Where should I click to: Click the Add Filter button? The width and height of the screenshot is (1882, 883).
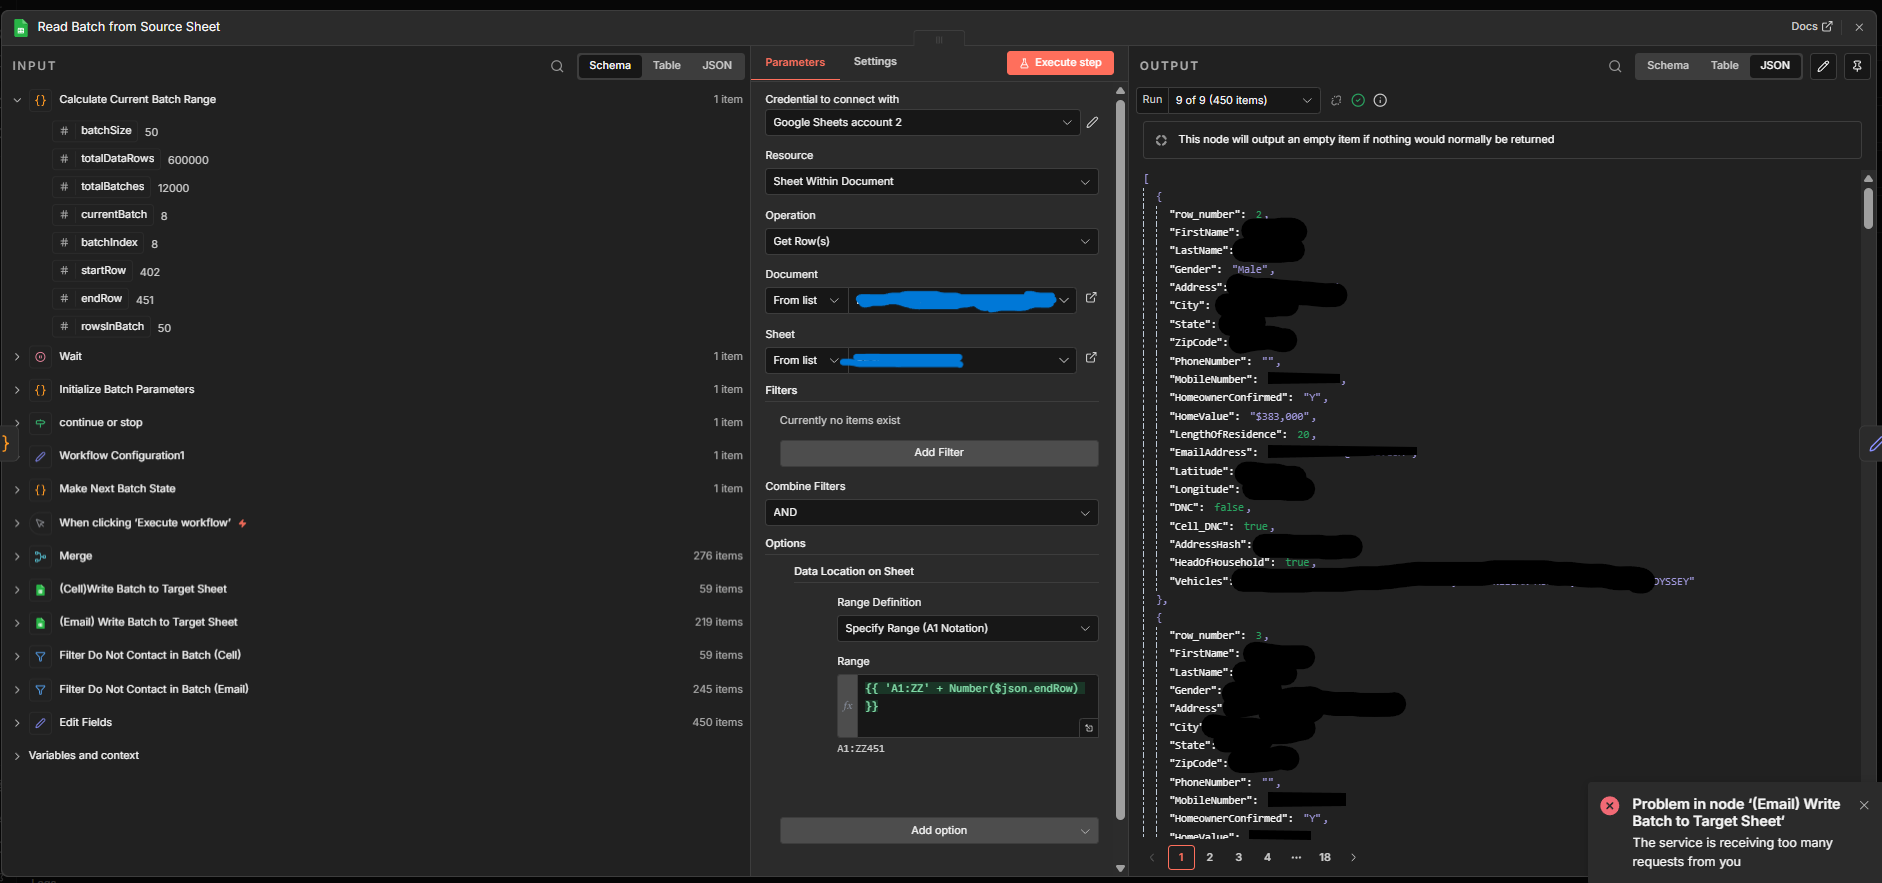pyautogui.click(x=939, y=452)
